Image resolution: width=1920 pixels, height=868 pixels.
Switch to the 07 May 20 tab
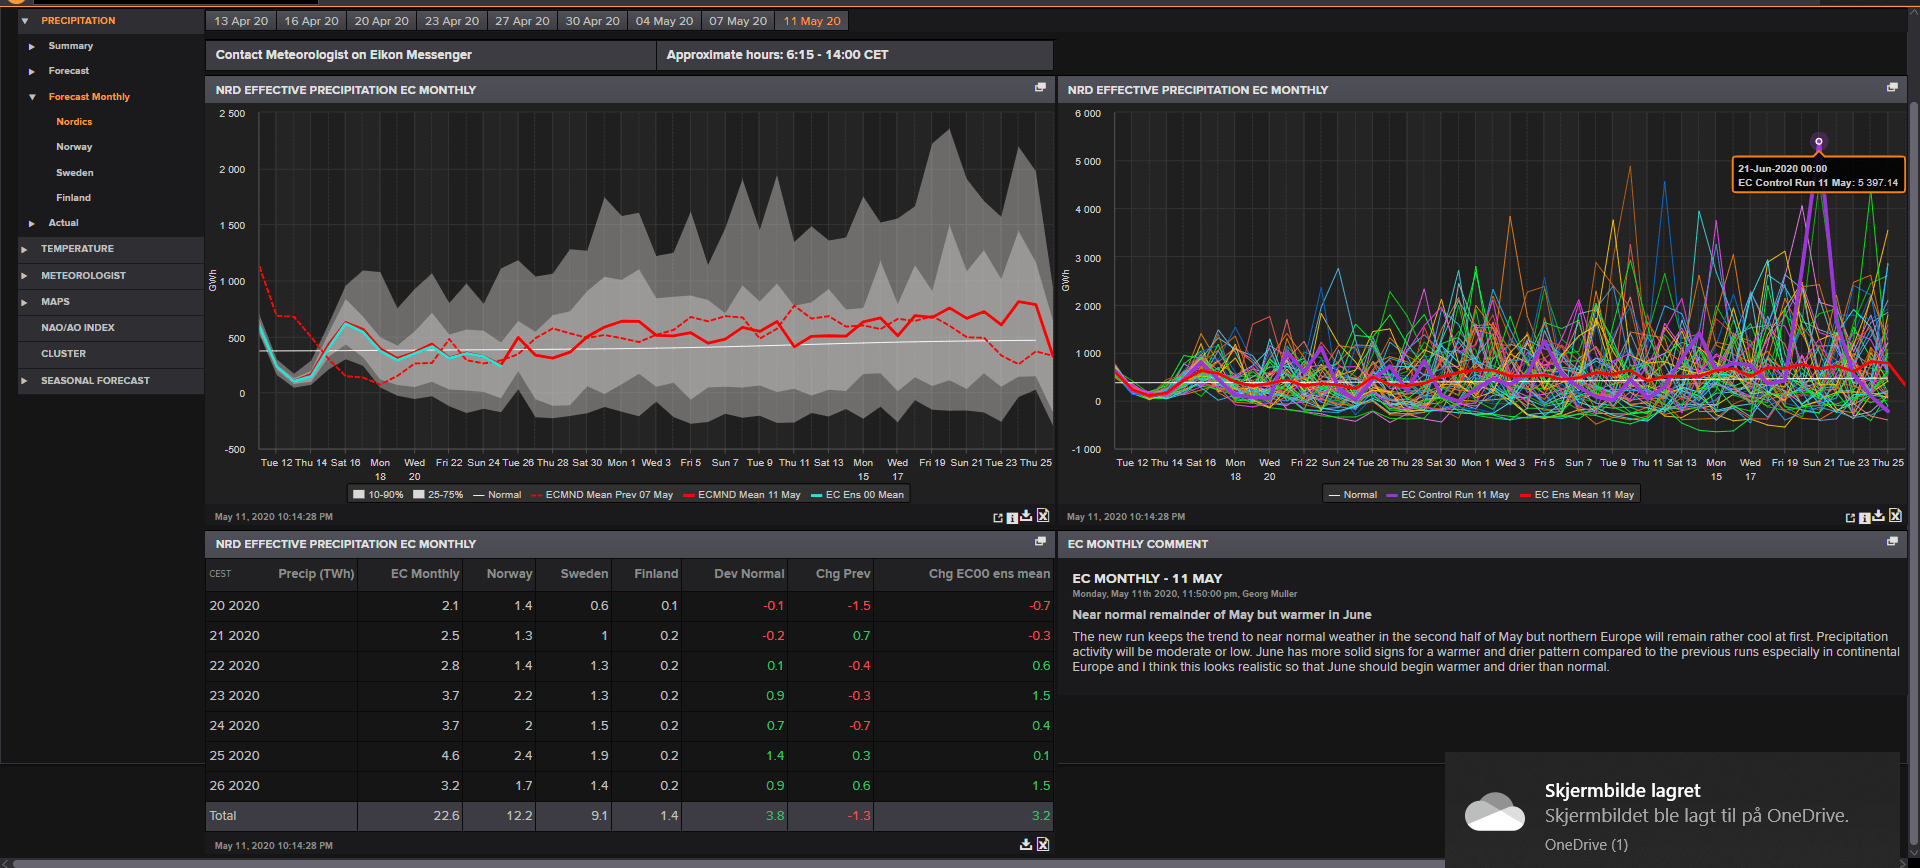(737, 21)
